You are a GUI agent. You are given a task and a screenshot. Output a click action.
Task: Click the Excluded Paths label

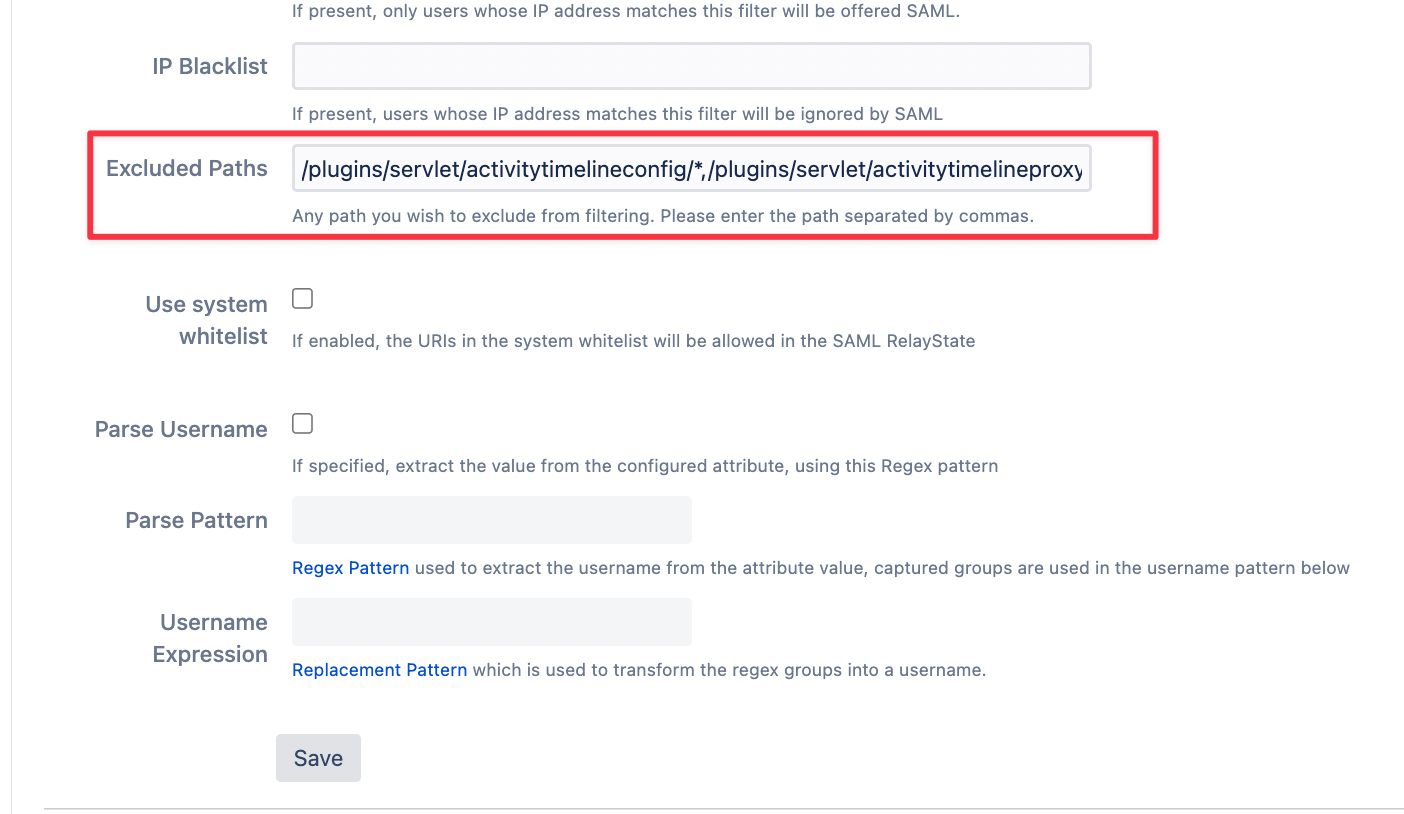pyautogui.click(x=186, y=169)
